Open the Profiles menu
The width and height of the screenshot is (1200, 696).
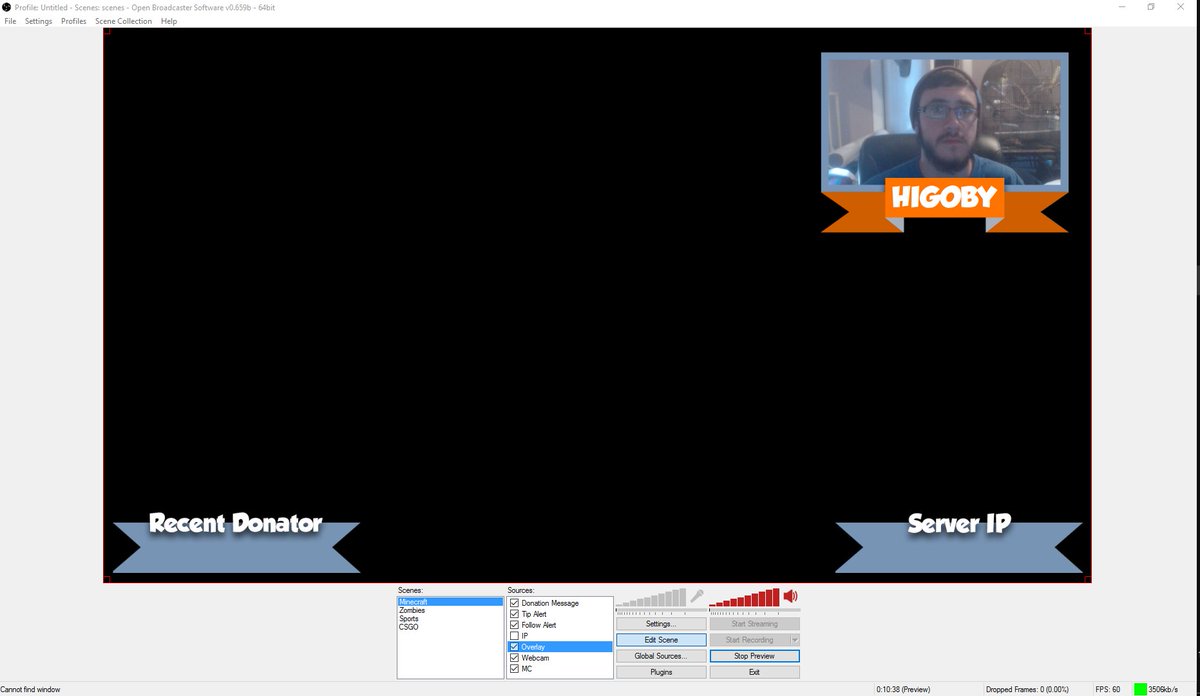[74, 21]
